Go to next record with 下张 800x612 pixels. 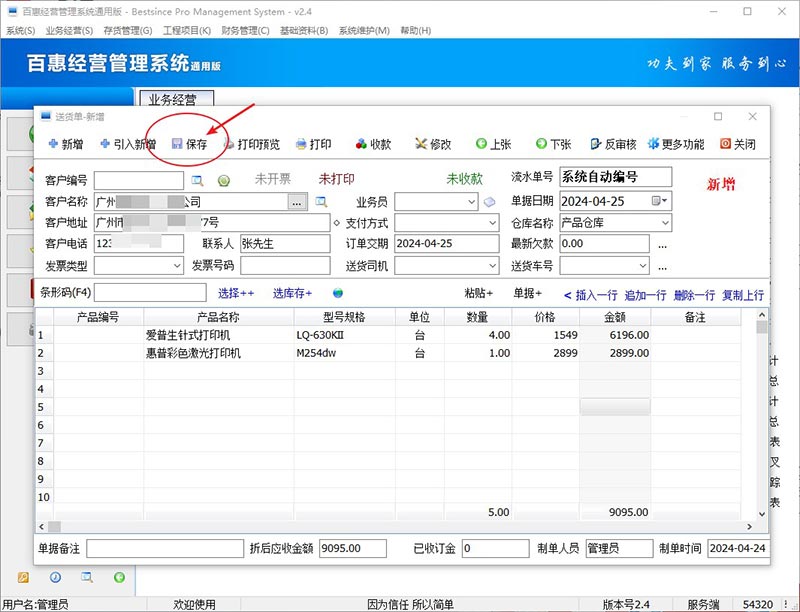click(x=554, y=144)
